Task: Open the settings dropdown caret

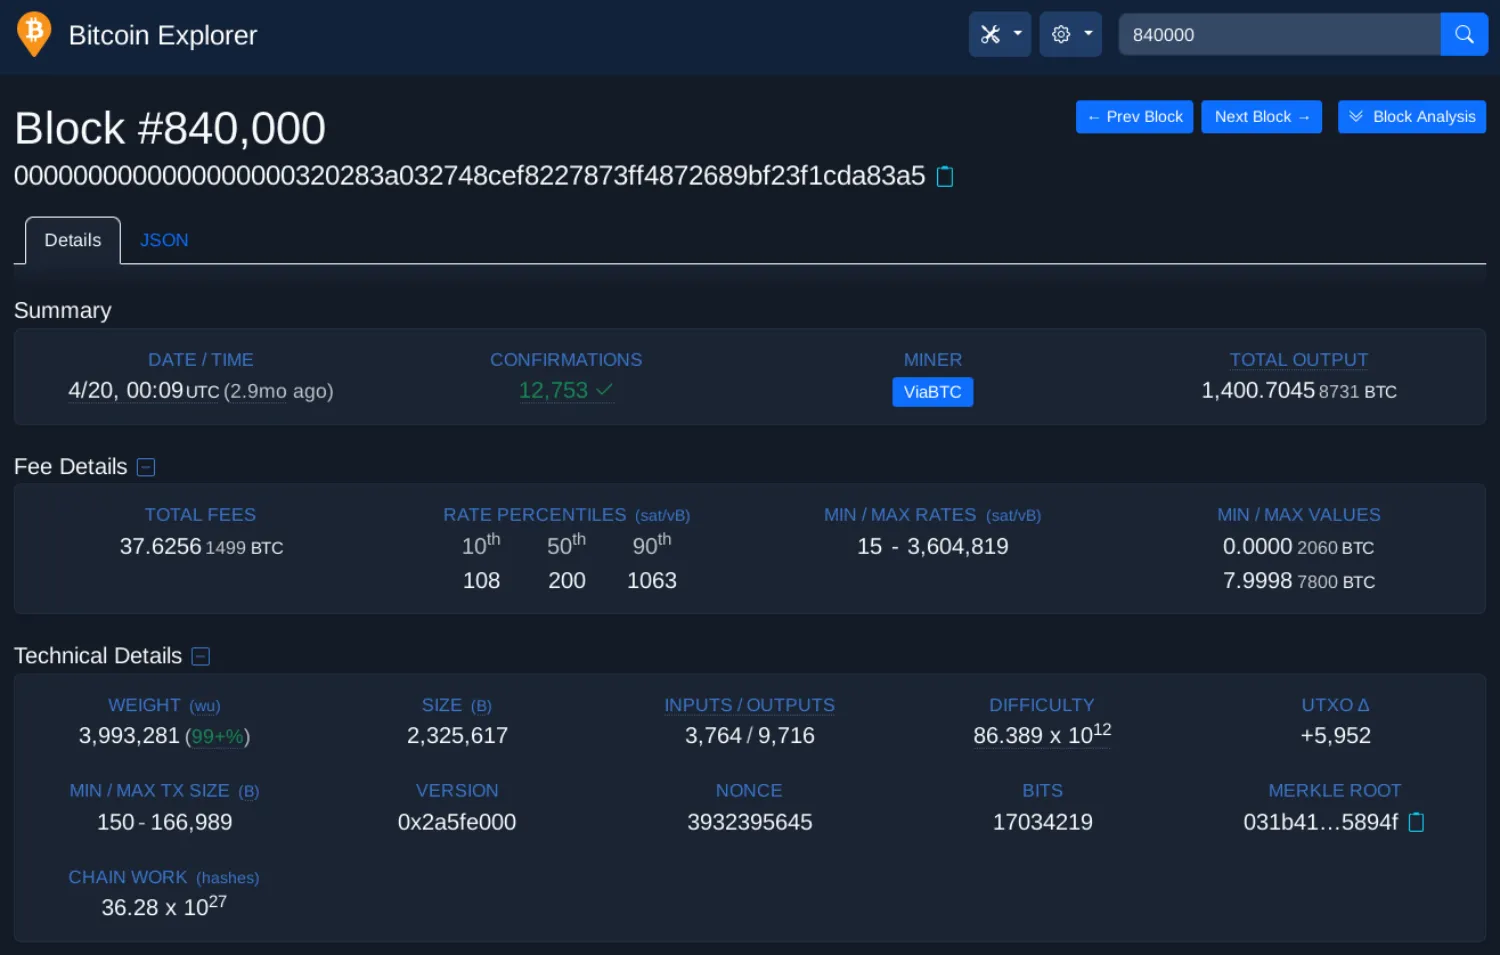Action: [x=1088, y=33]
